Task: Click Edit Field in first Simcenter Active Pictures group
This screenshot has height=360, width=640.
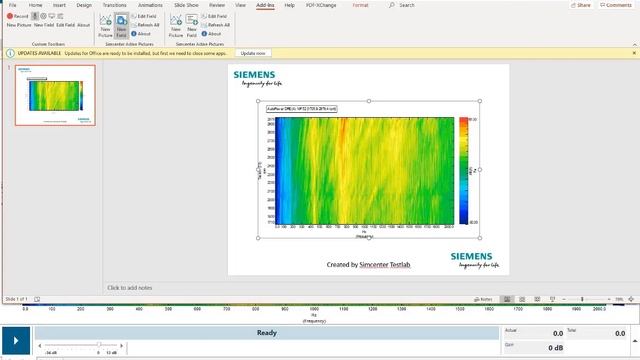Action: tap(144, 16)
